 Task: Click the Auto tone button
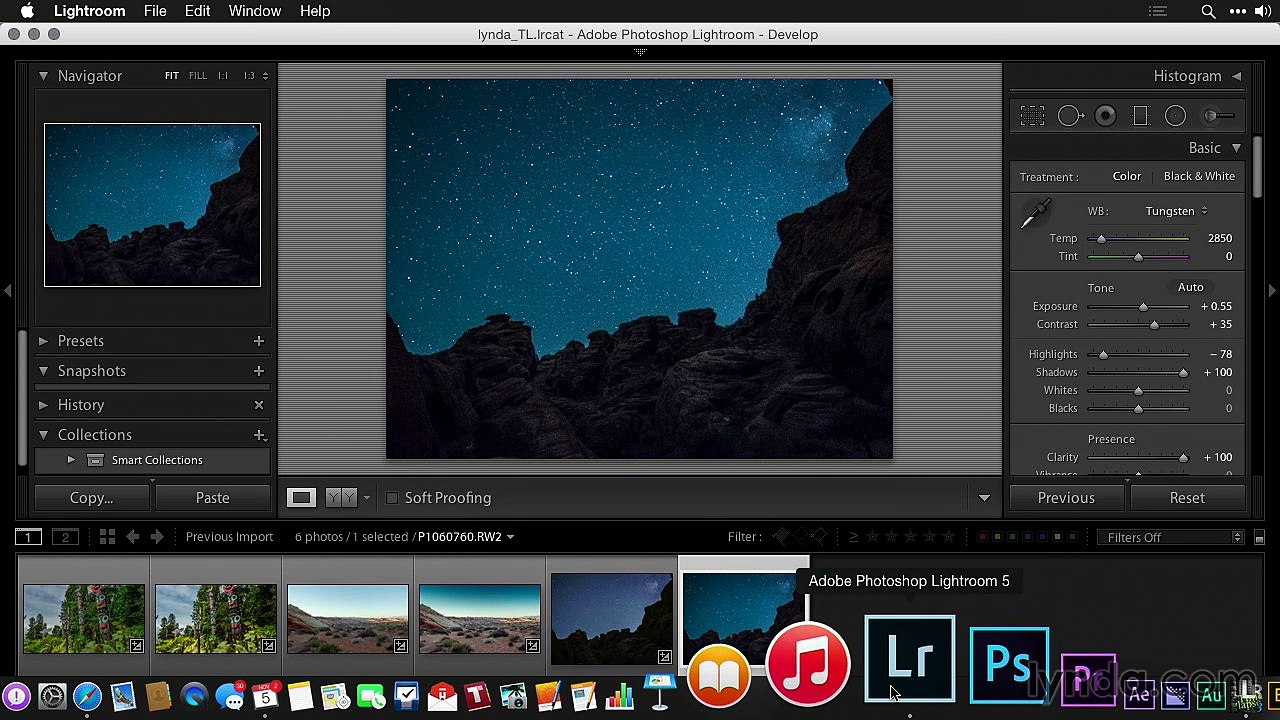[1190, 287]
